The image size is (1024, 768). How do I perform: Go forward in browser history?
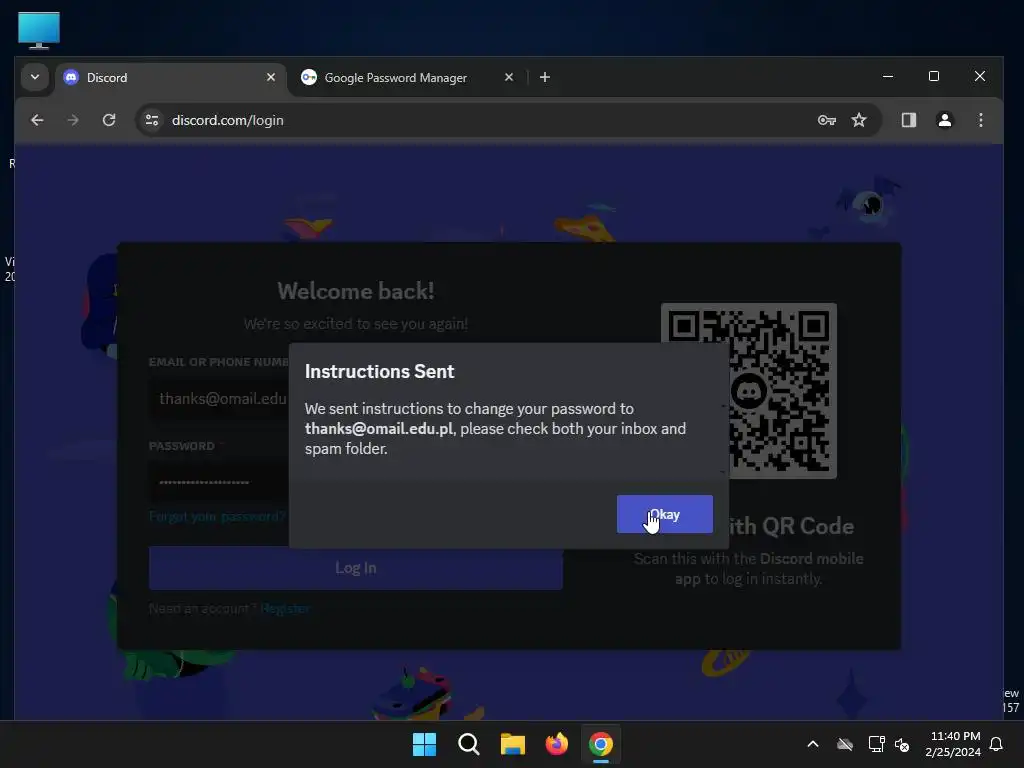[x=73, y=120]
